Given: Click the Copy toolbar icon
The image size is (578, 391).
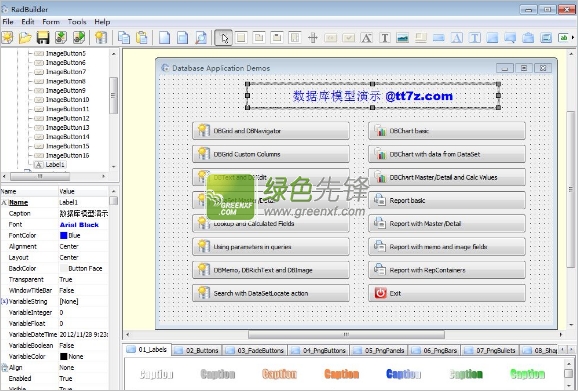Looking at the screenshot, I should [x=124, y=38].
